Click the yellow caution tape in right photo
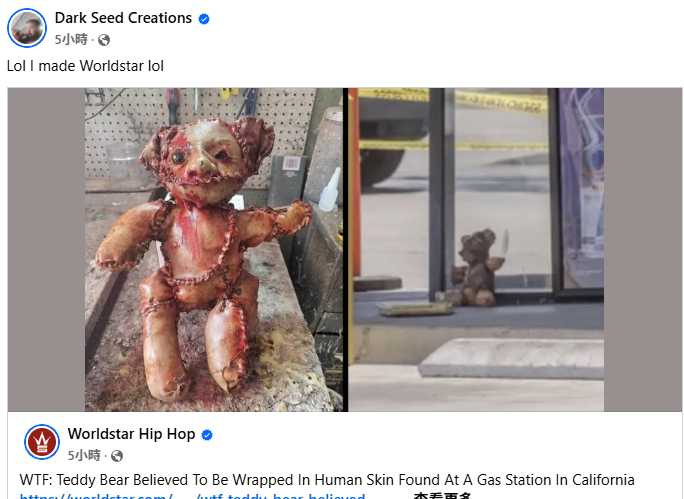 (x=454, y=99)
